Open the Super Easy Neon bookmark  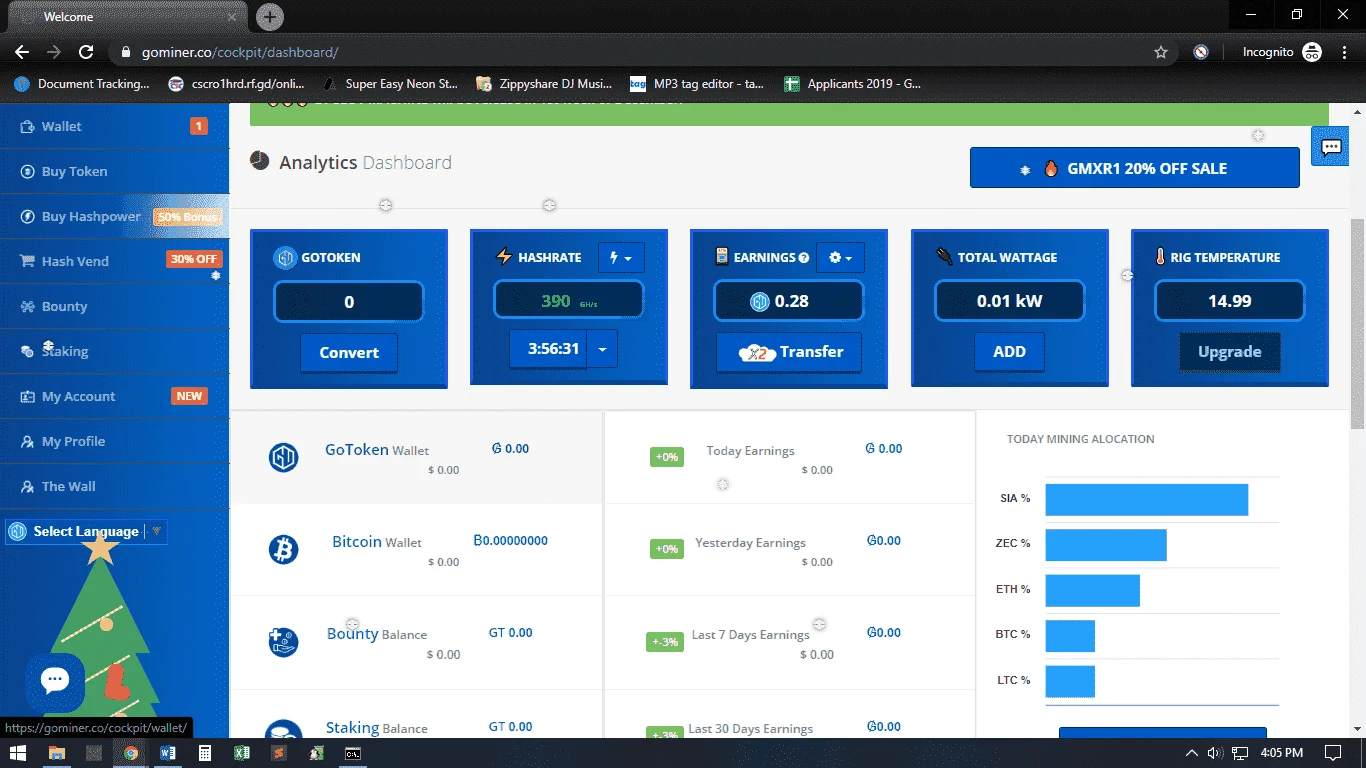coord(392,84)
